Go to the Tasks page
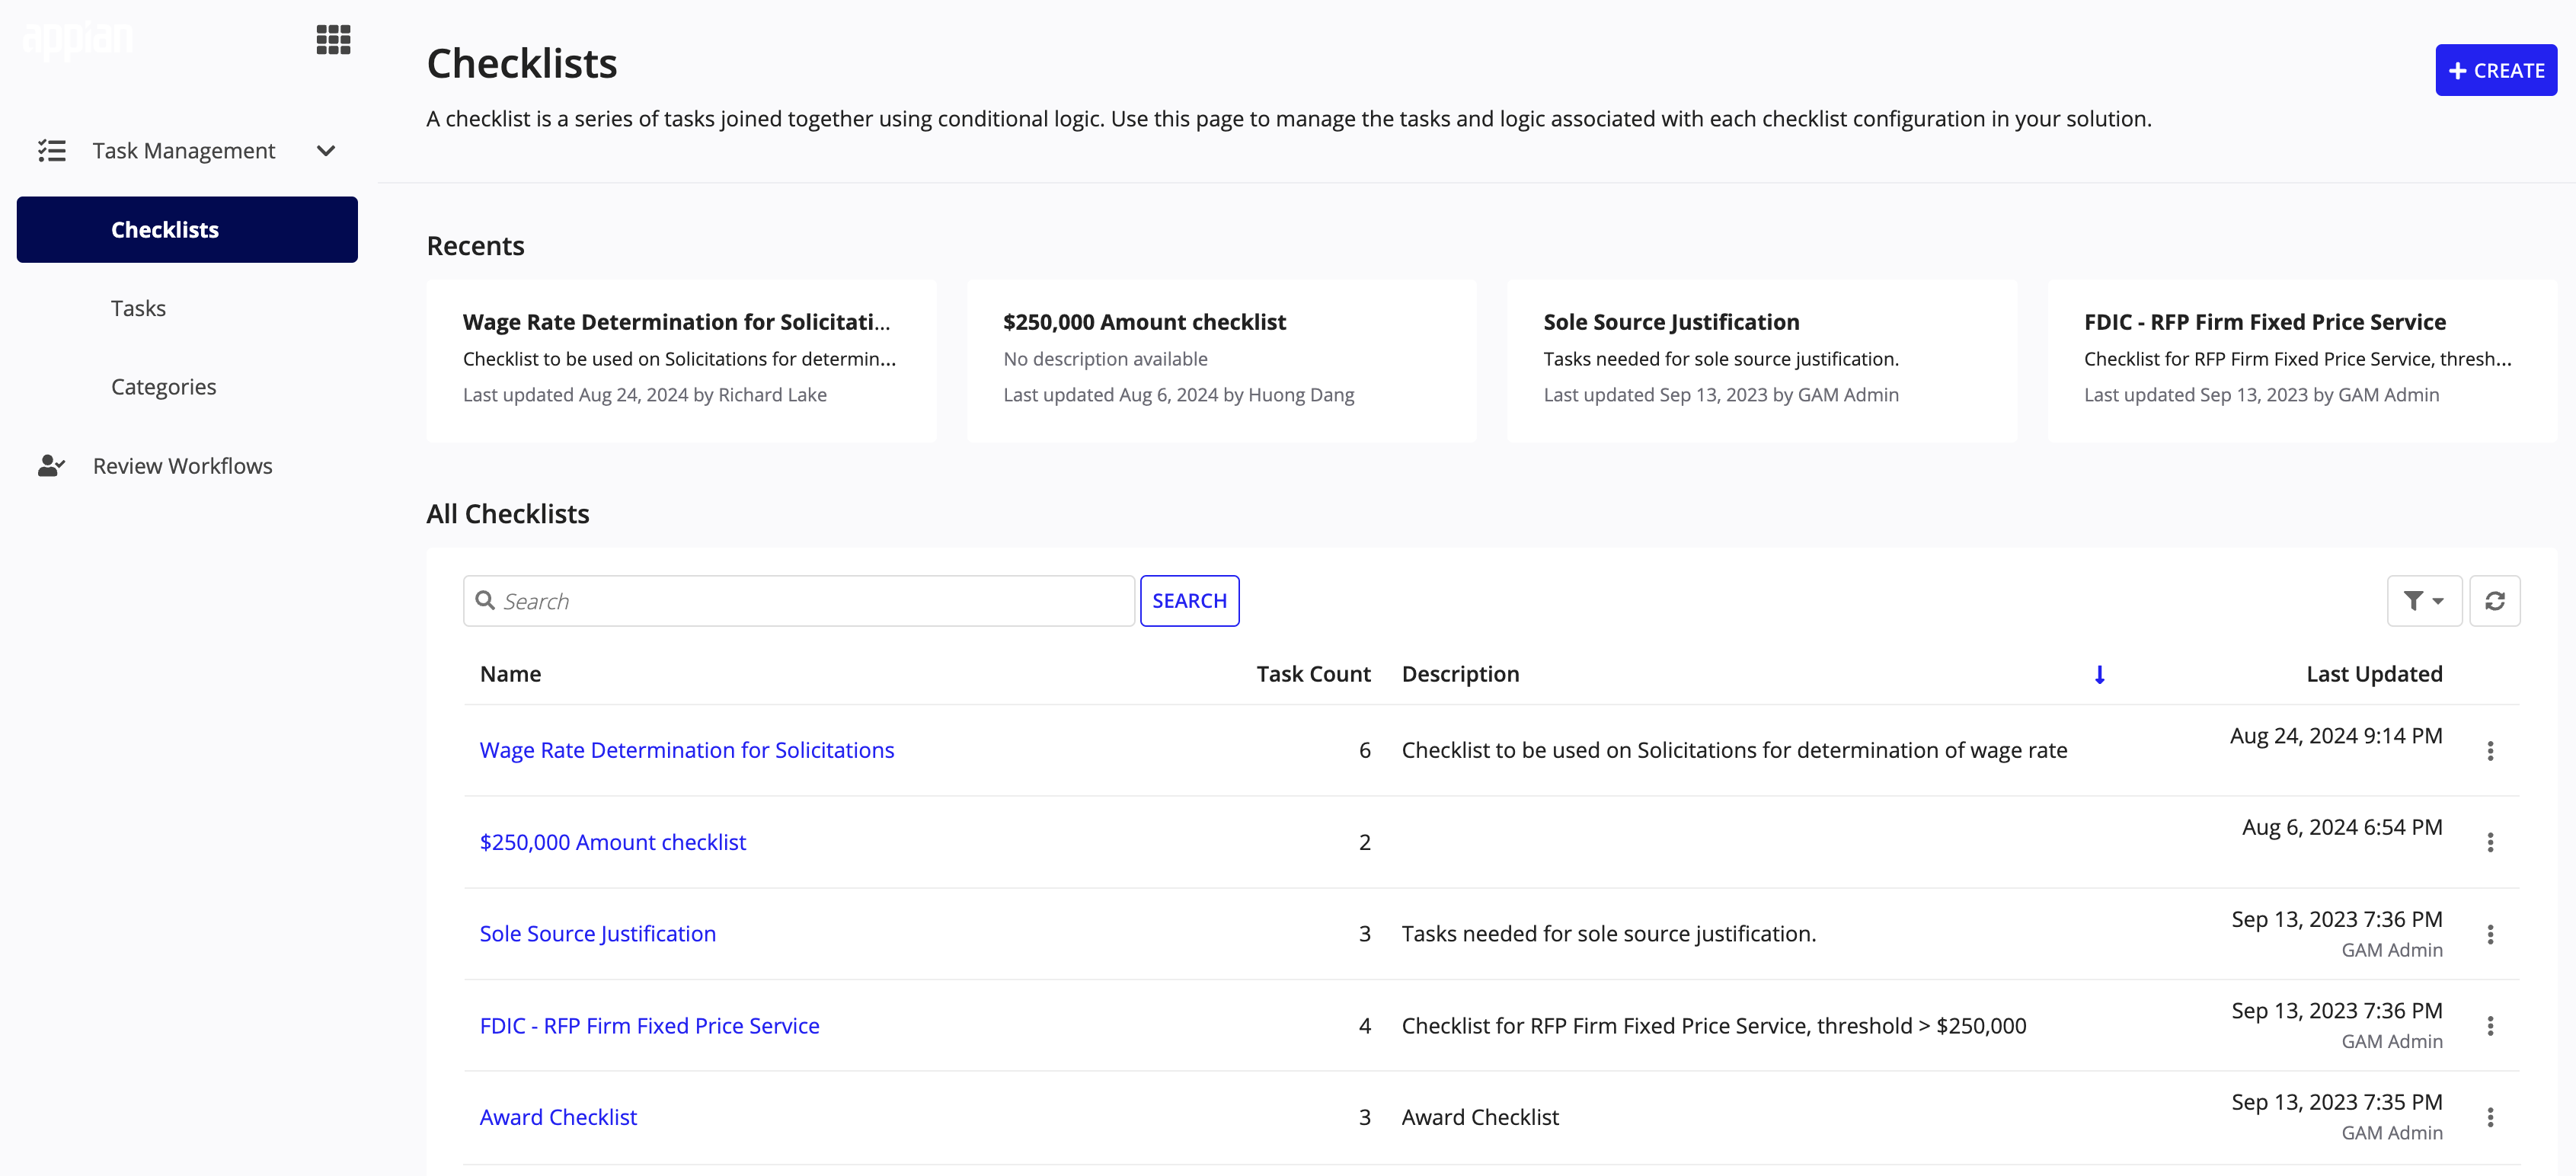Image resolution: width=2576 pixels, height=1176 pixels. [138, 308]
